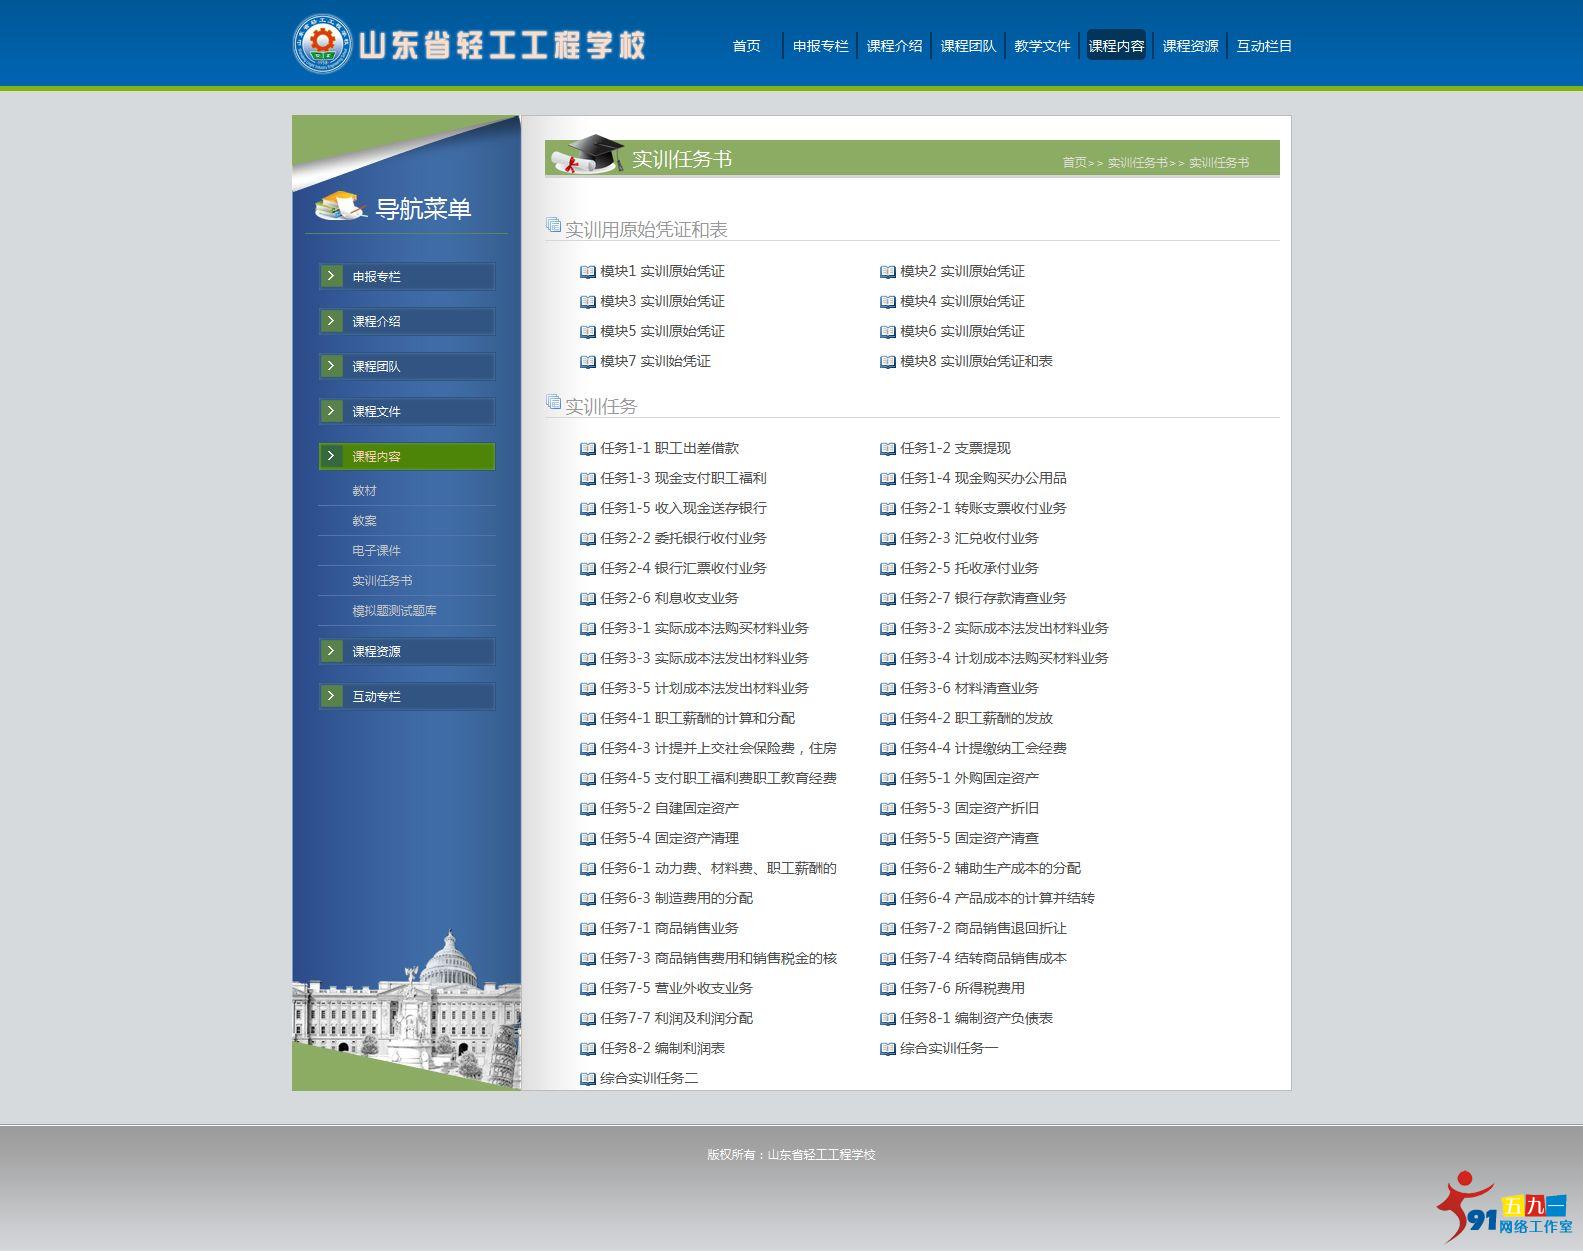
Task: Click book icon beside 模块2 实训原始凭证
Action: (888, 272)
